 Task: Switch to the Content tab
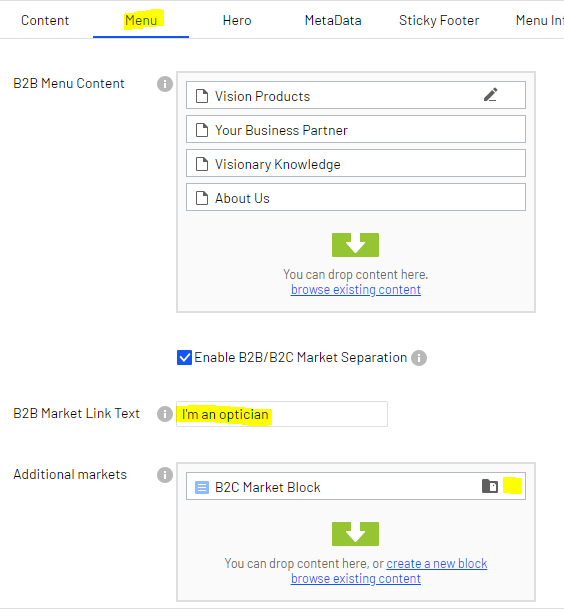pos(45,20)
